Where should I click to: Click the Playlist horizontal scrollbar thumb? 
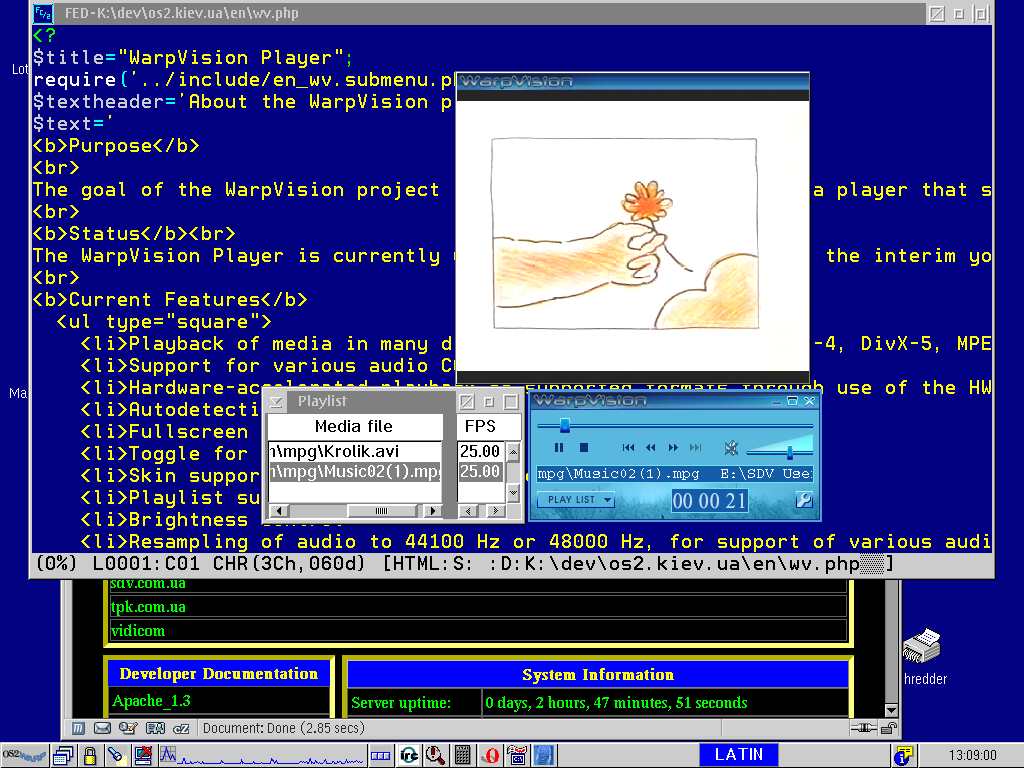point(382,511)
